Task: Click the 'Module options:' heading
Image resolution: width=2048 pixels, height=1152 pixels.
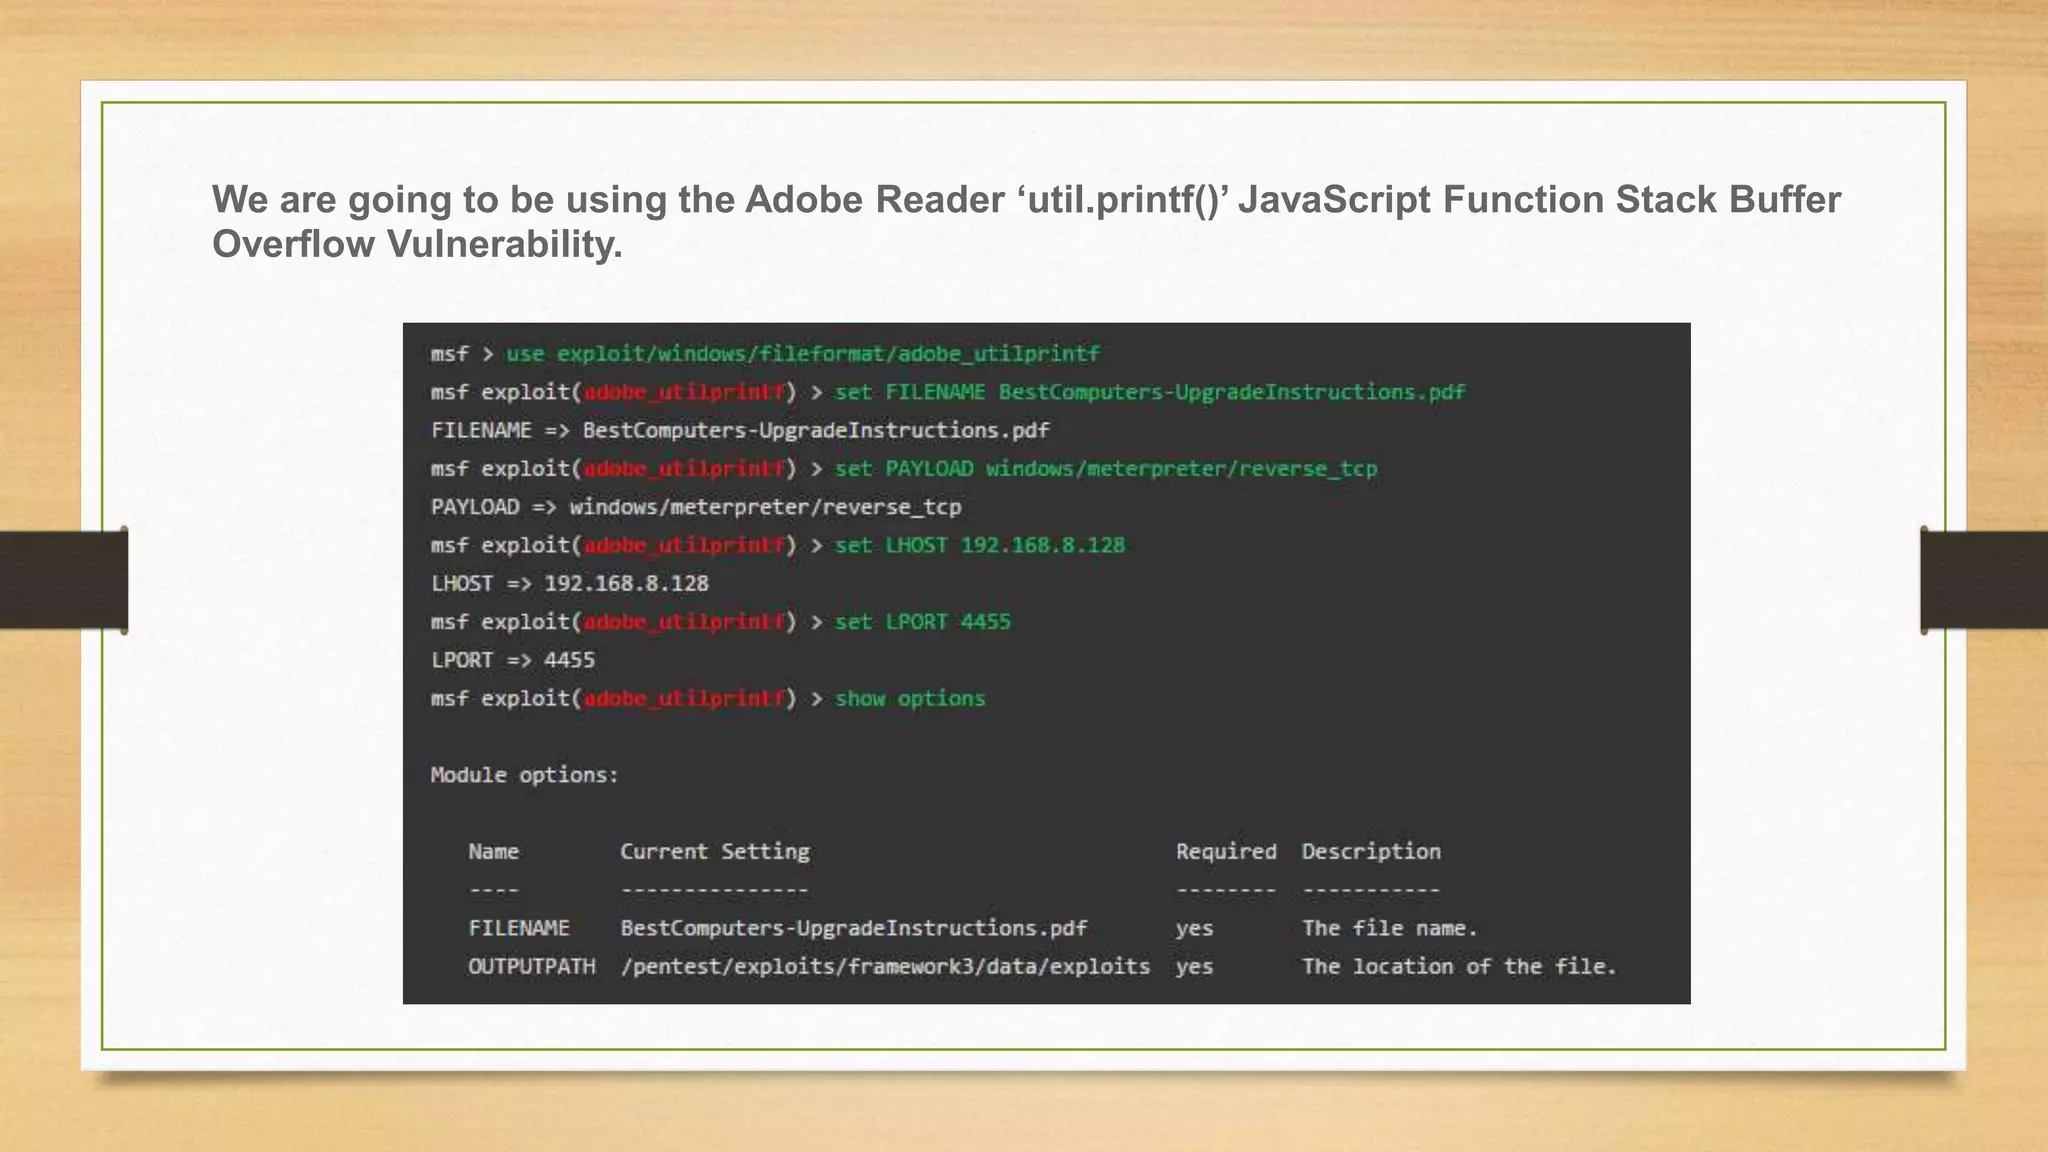Action: coord(524,775)
